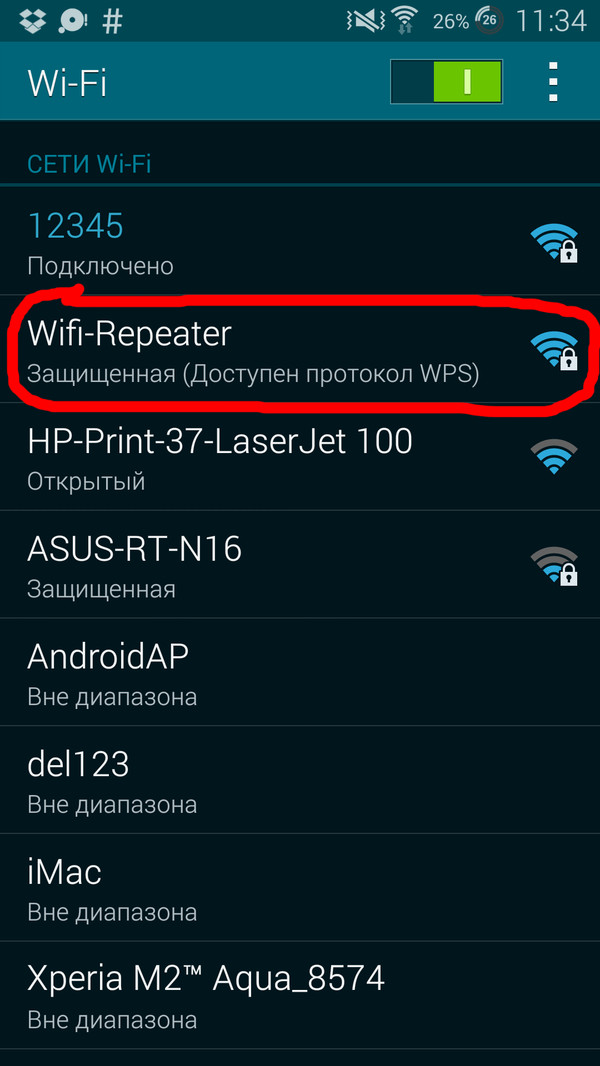Tap the Wi-Fi signal icon in status bar
Image resolution: width=600 pixels, height=1066 pixels.
407,21
